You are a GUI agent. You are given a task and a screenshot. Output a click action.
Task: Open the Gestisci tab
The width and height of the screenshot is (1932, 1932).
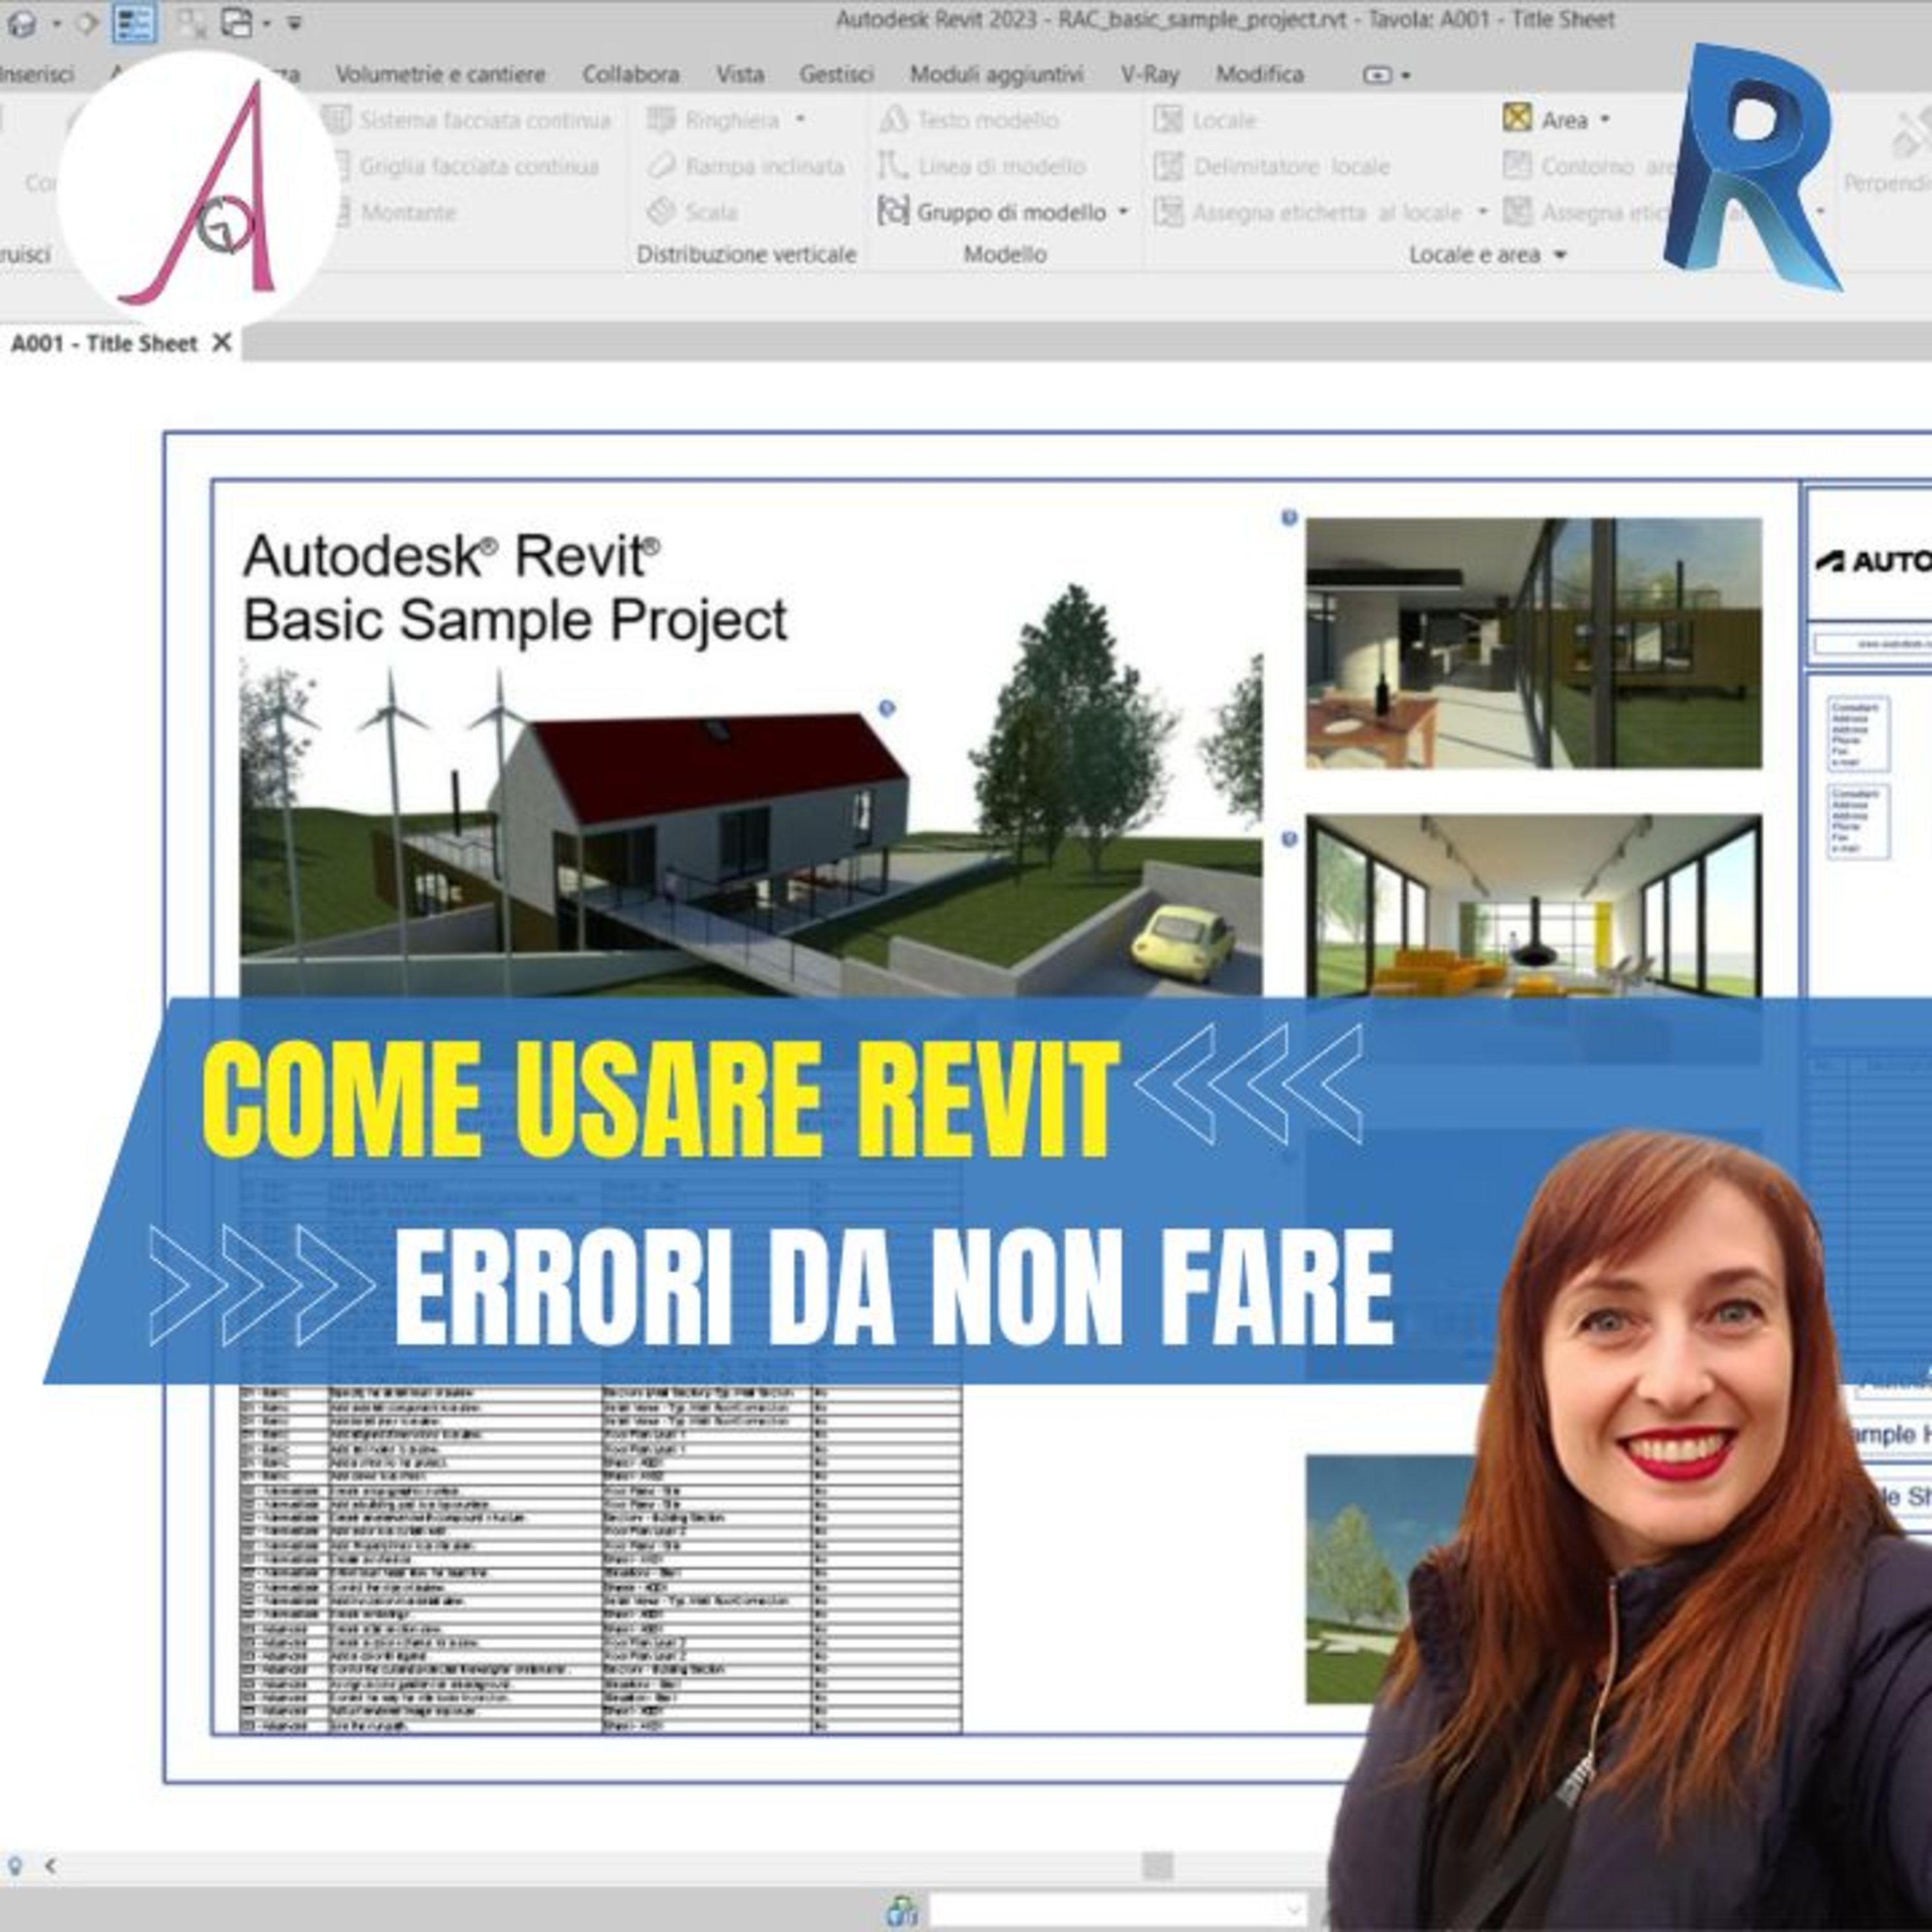click(x=836, y=74)
